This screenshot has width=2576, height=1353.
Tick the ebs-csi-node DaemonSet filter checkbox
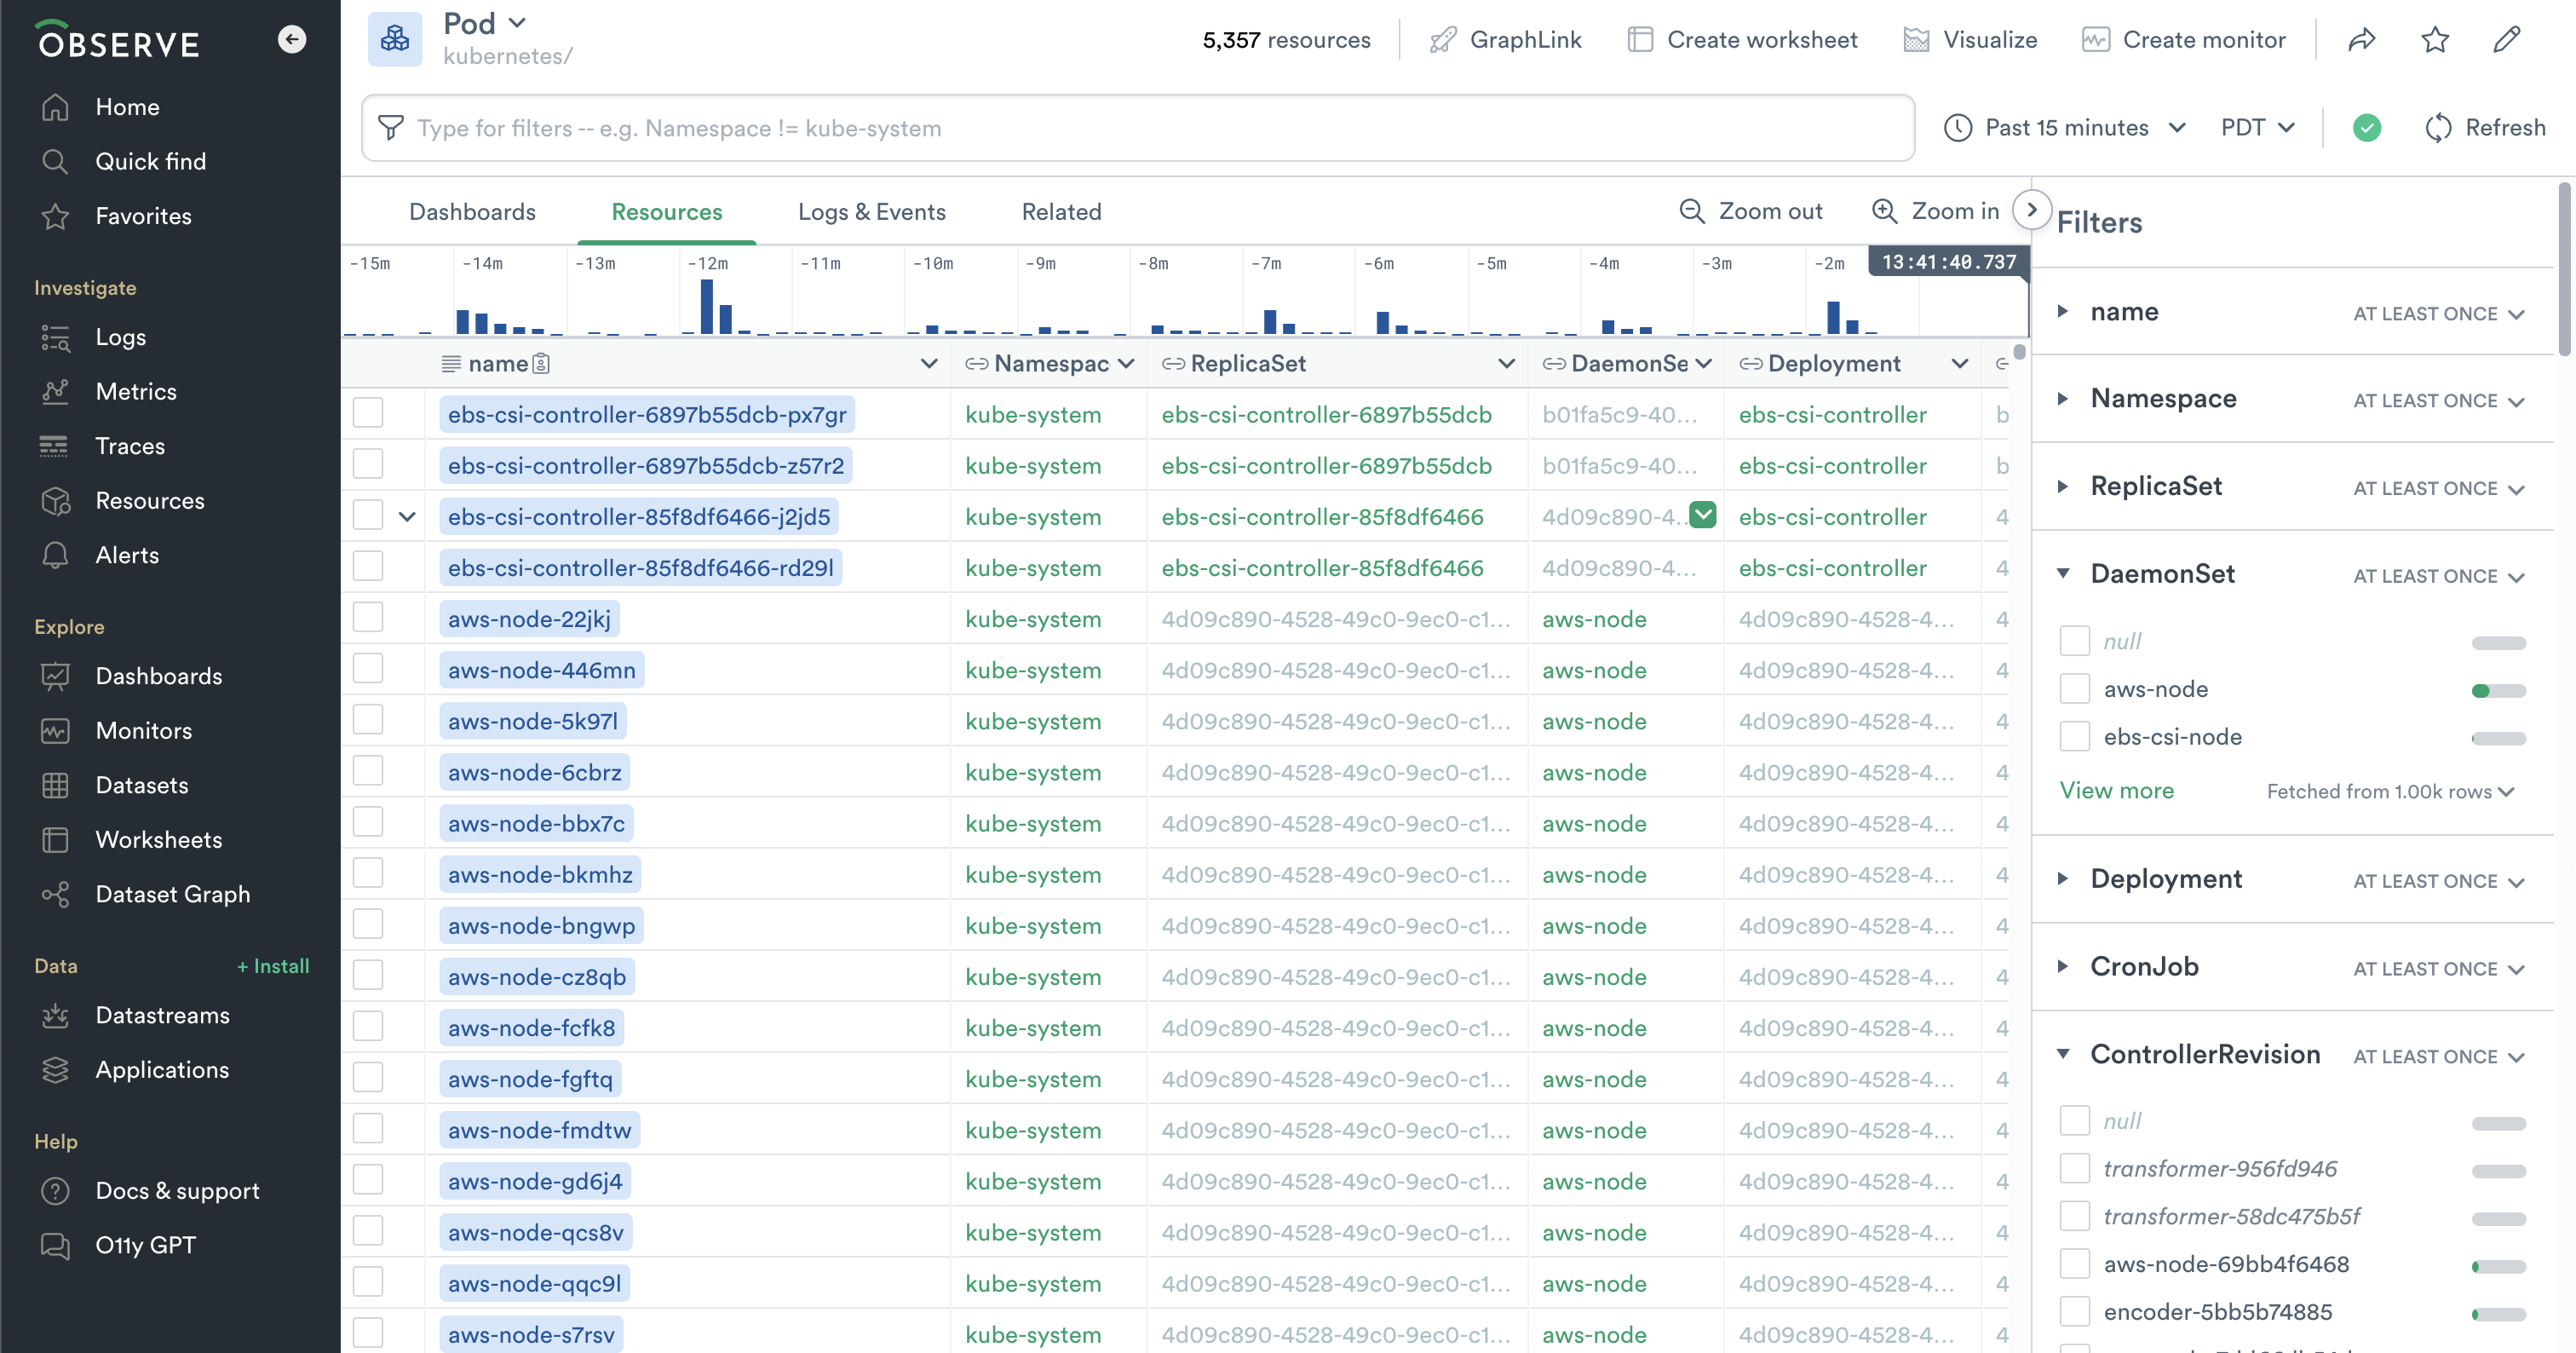pyautogui.click(x=2075, y=737)
